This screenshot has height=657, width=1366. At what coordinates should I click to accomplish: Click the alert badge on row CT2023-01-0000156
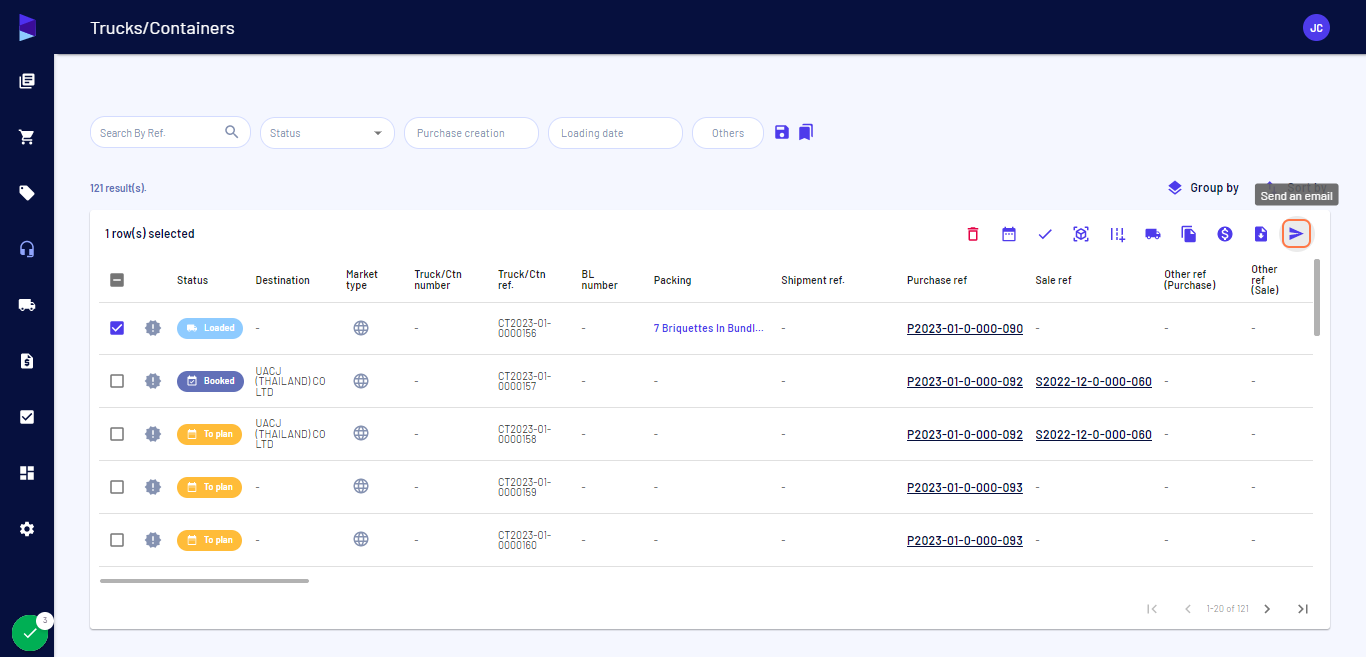152,328
